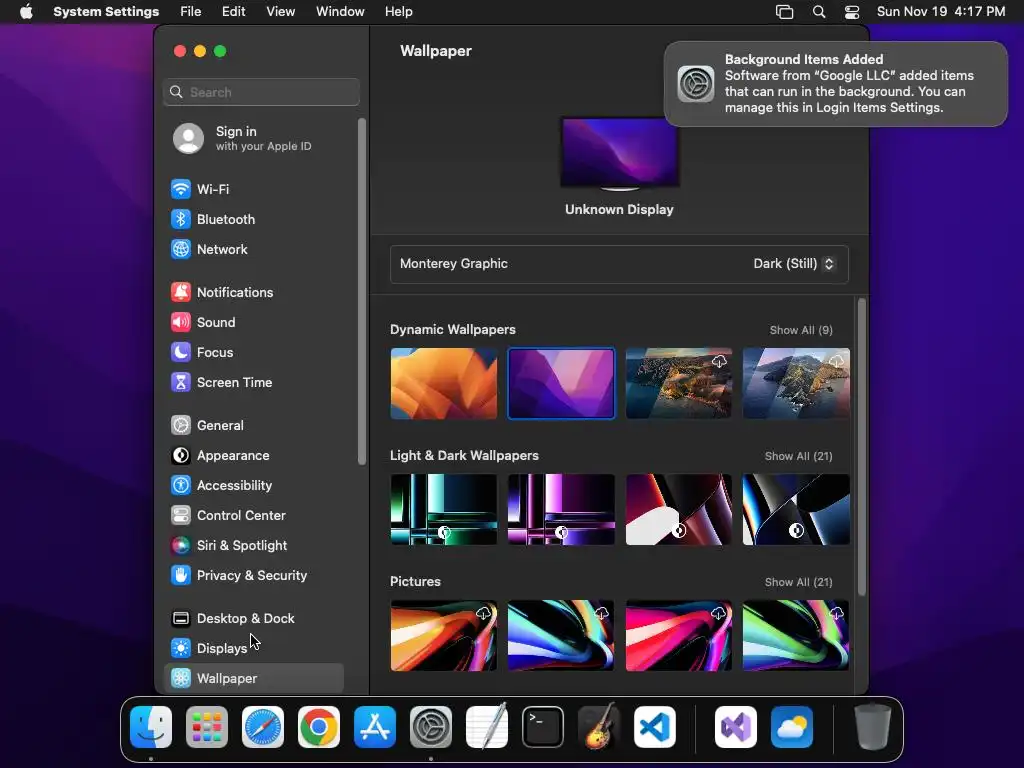Open GarageBand from the Dock

[x=599, y=727]
